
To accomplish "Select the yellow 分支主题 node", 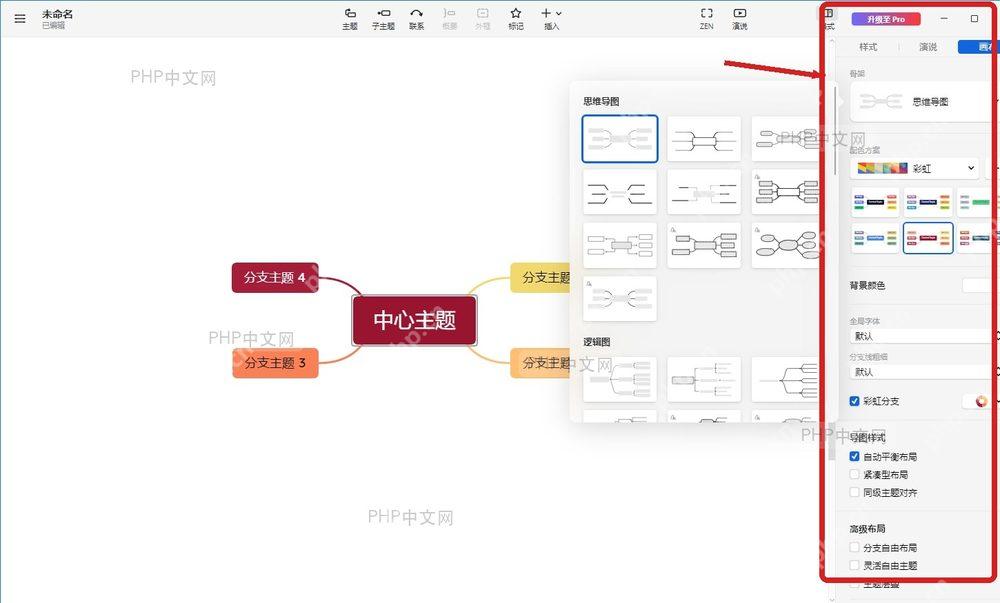I will click(x=541, y=277).
